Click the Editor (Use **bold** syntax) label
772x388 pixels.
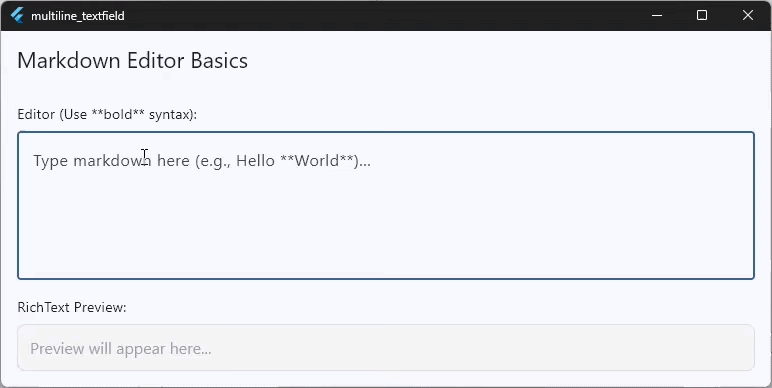click(107, 114)
